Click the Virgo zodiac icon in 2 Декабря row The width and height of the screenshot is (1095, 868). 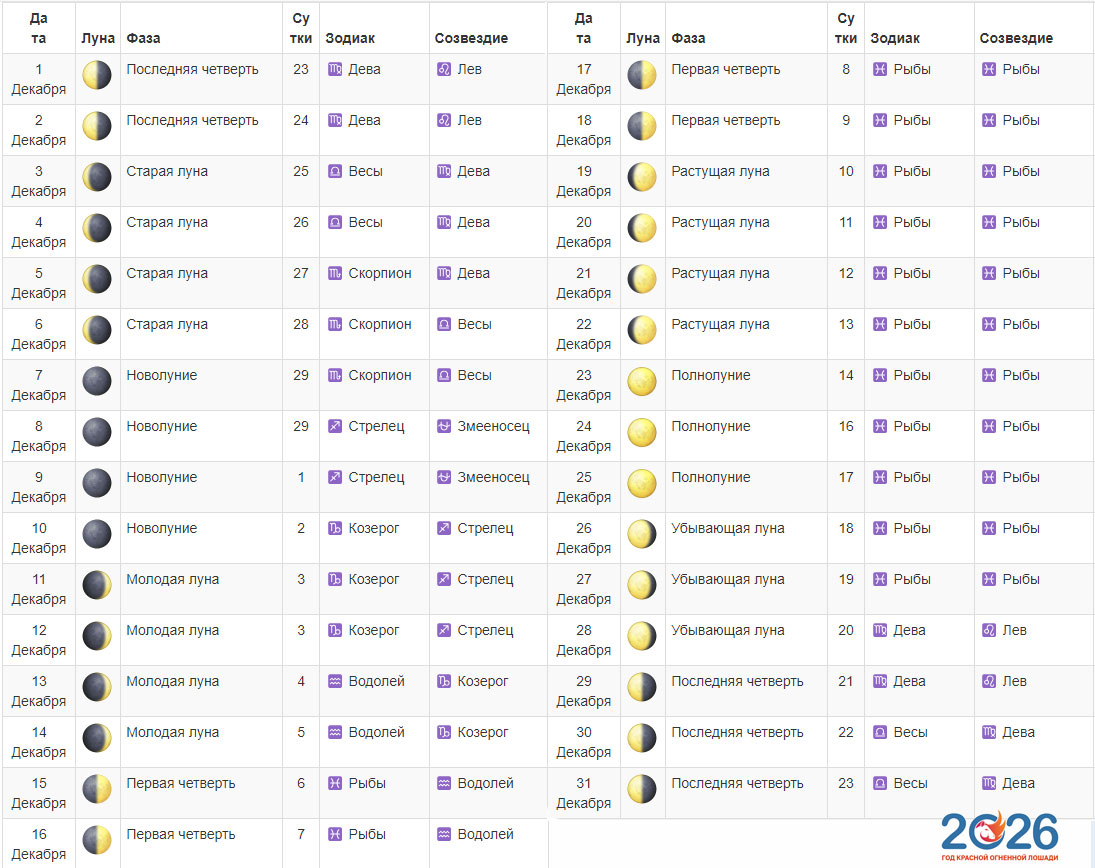pos(335,120)
